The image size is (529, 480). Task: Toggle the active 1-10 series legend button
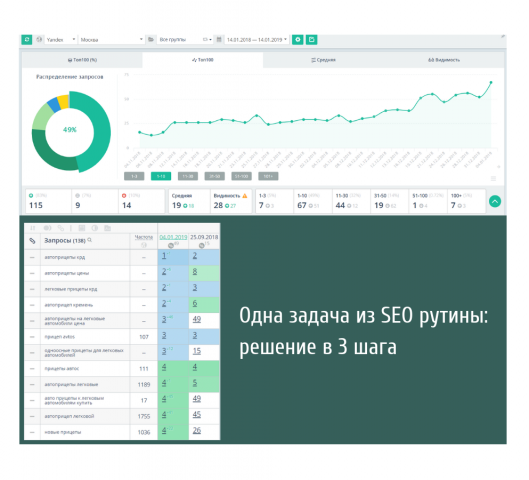point(161,176)
